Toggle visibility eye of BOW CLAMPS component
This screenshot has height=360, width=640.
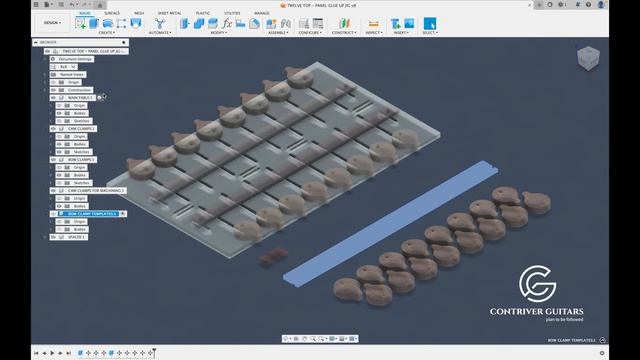point(53,160)
